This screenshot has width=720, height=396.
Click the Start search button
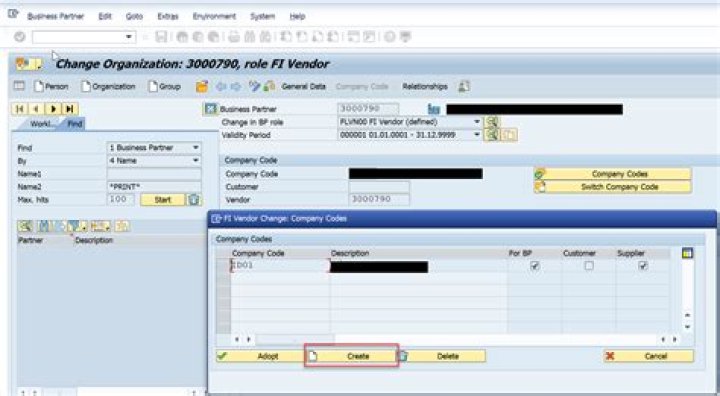pyautogui.click(x=163, y=199)
